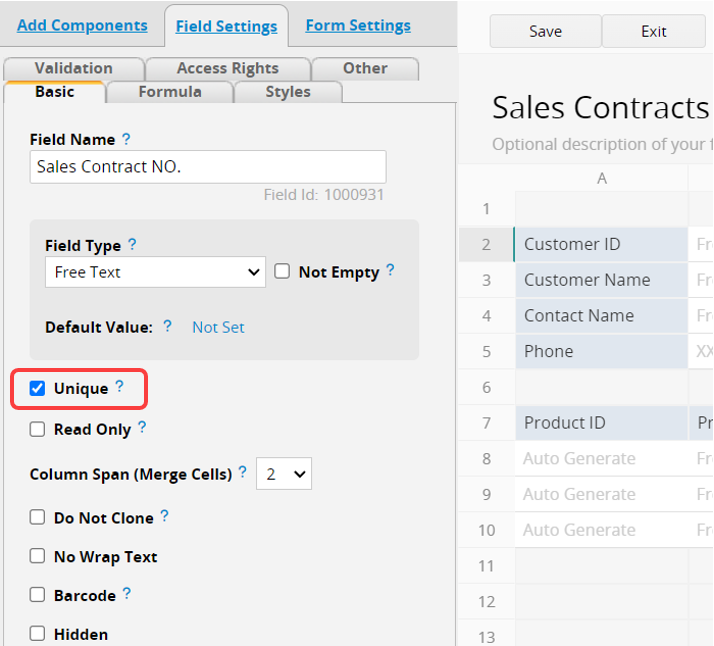Click the Field Name text input
Viewport: 714px width, 646px height.
tap(207, 167)
